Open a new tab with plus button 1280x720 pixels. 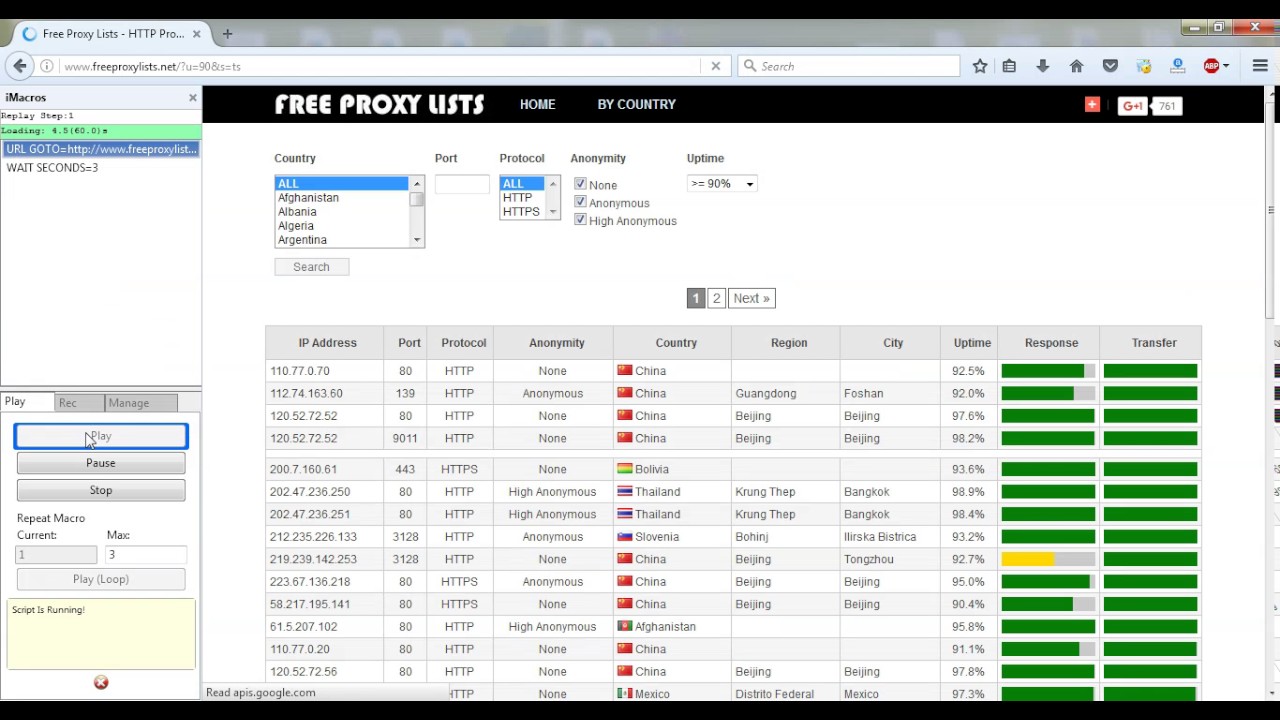click(227, 34)
